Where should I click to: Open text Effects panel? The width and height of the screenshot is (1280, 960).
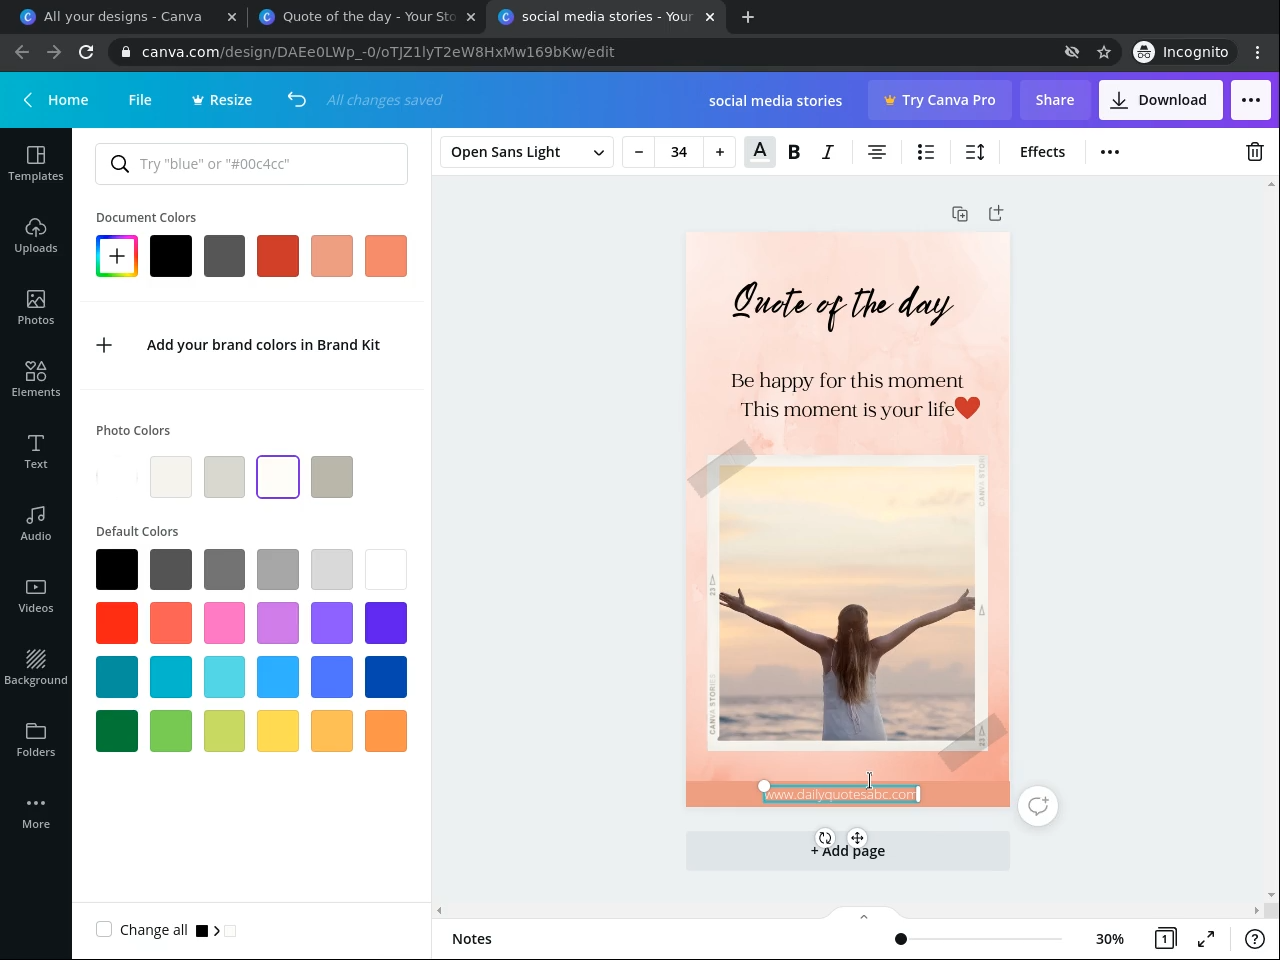(x=1042, y=152)
